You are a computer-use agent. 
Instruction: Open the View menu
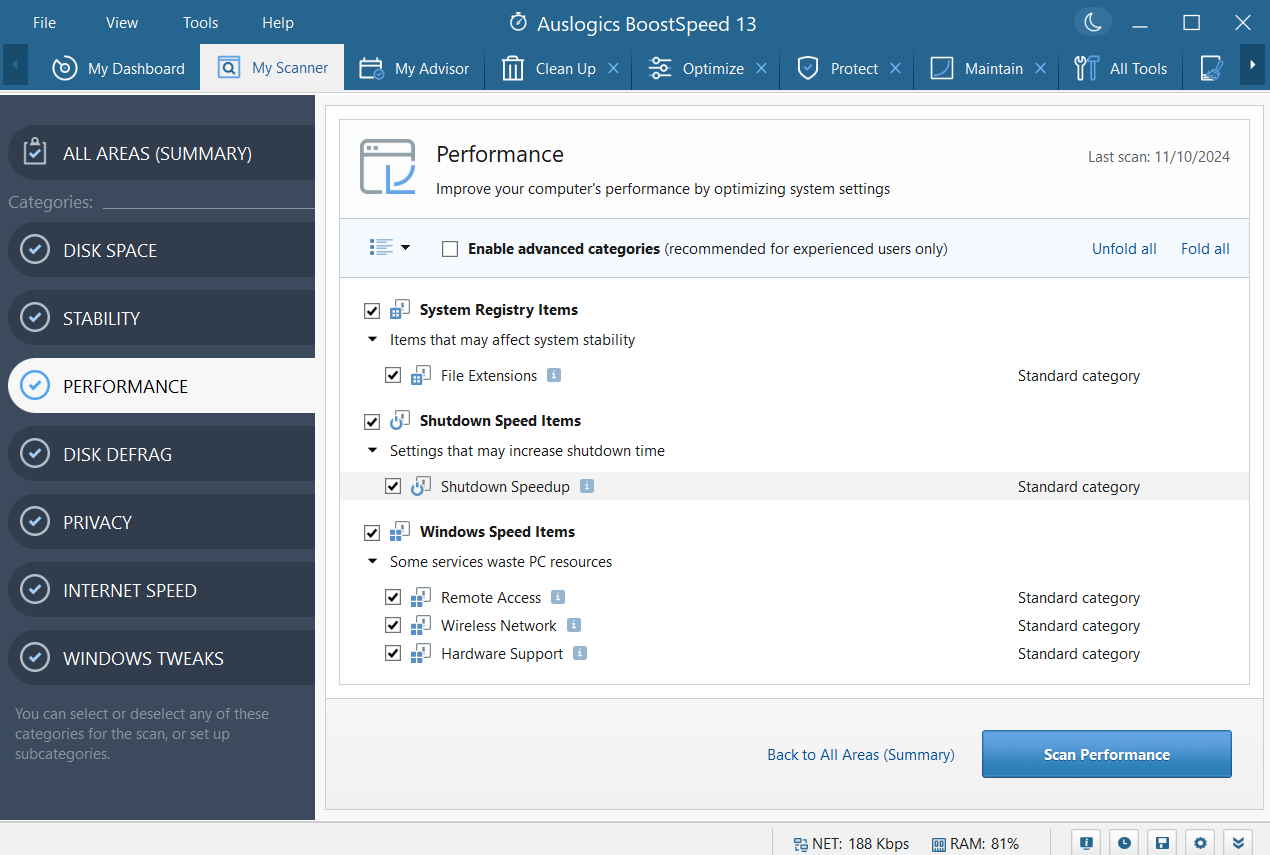point(122,22)
